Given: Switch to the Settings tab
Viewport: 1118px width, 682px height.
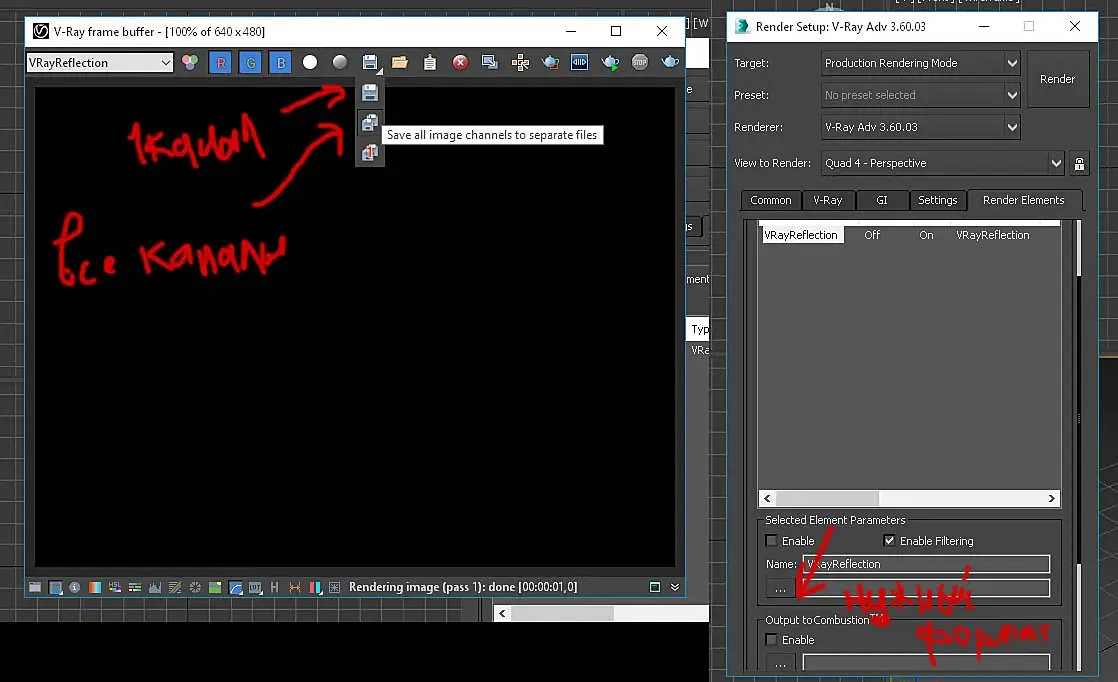Looking at the screenshot, I should click(x=938, y=200).
